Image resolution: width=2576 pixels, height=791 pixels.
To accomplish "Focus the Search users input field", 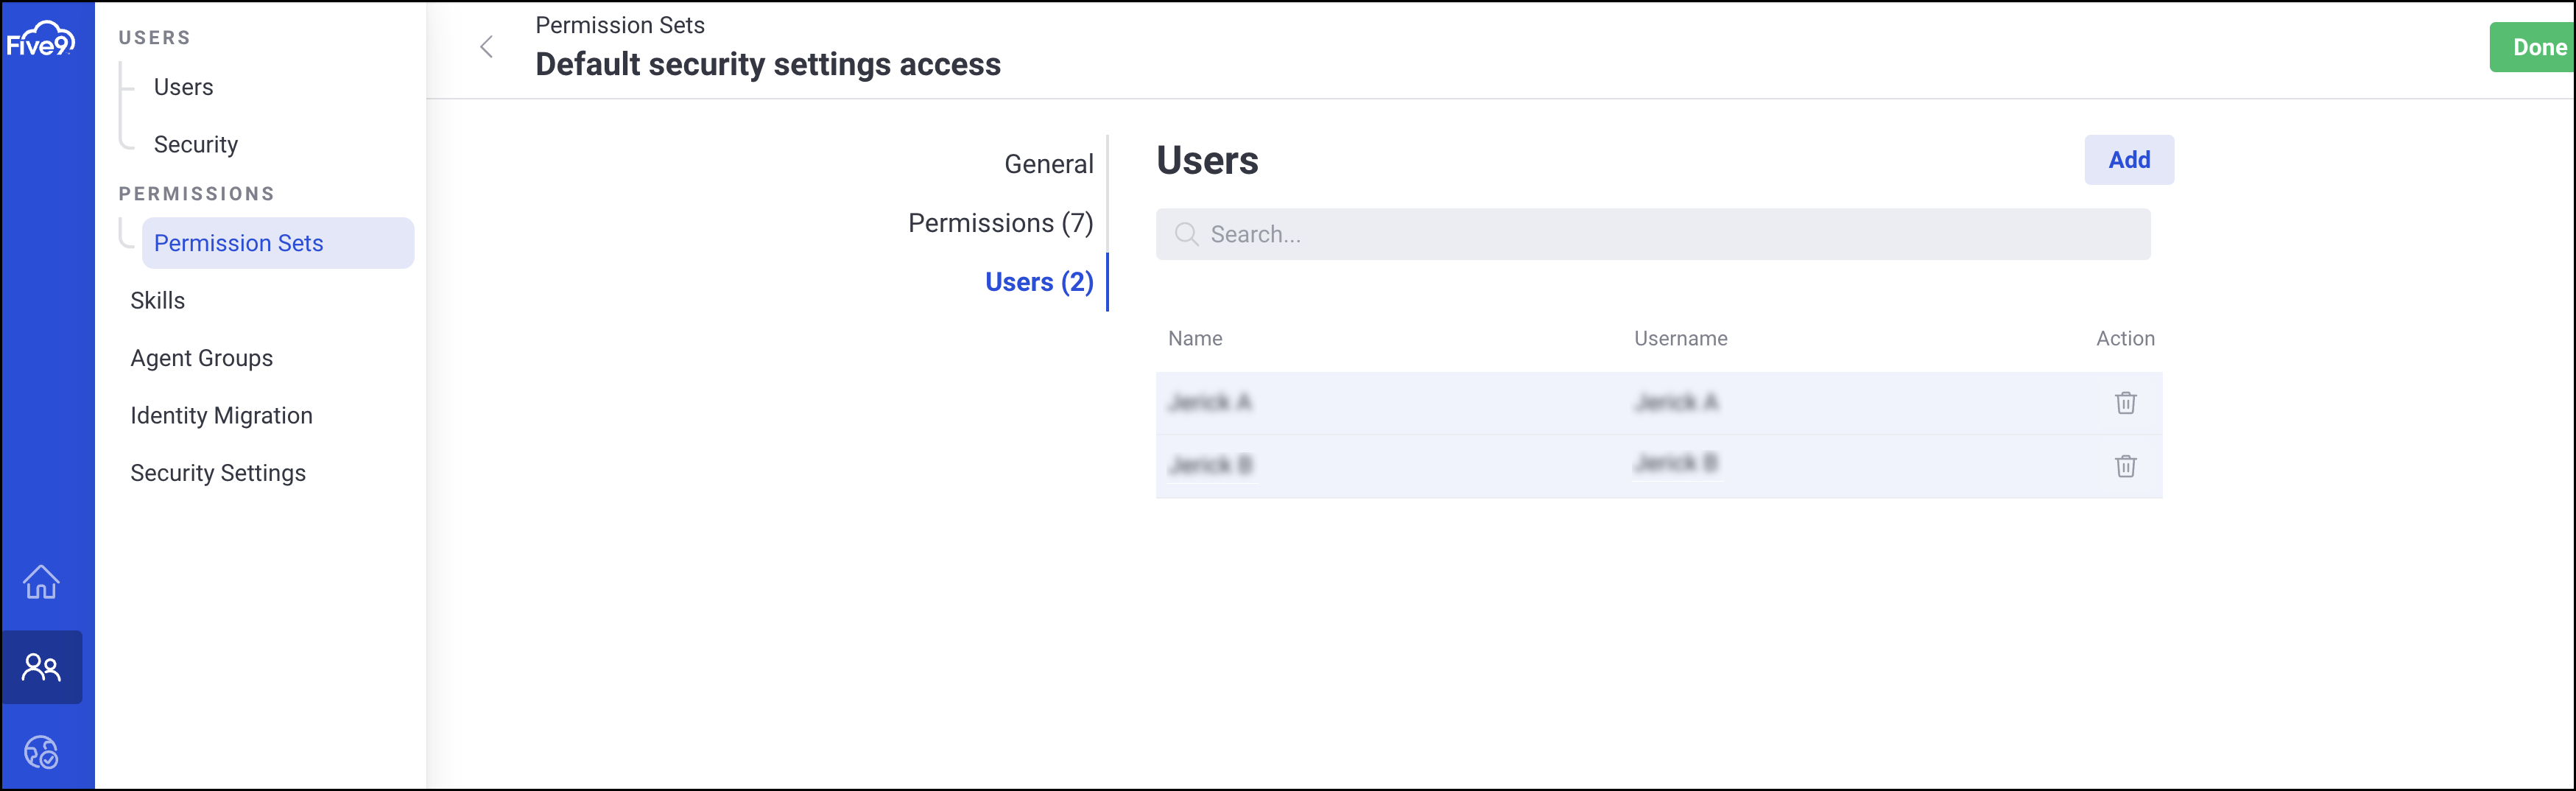I will tap(1653, 234).
